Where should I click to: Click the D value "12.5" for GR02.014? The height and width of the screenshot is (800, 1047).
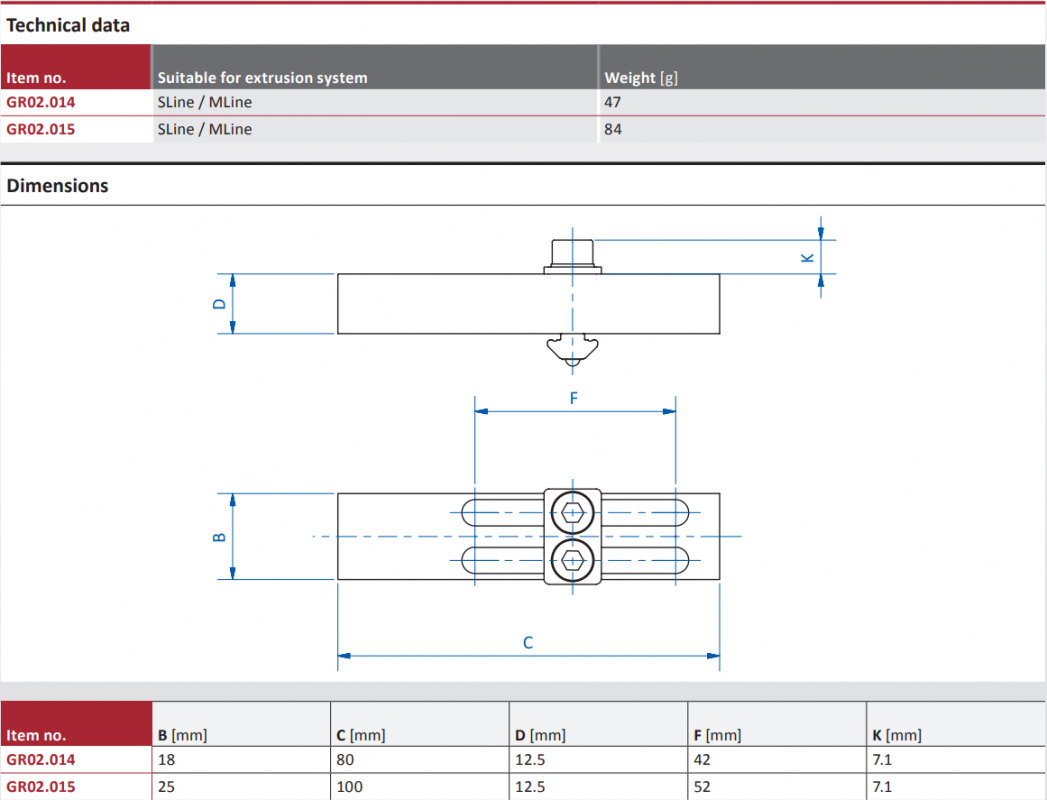point(530,760)
